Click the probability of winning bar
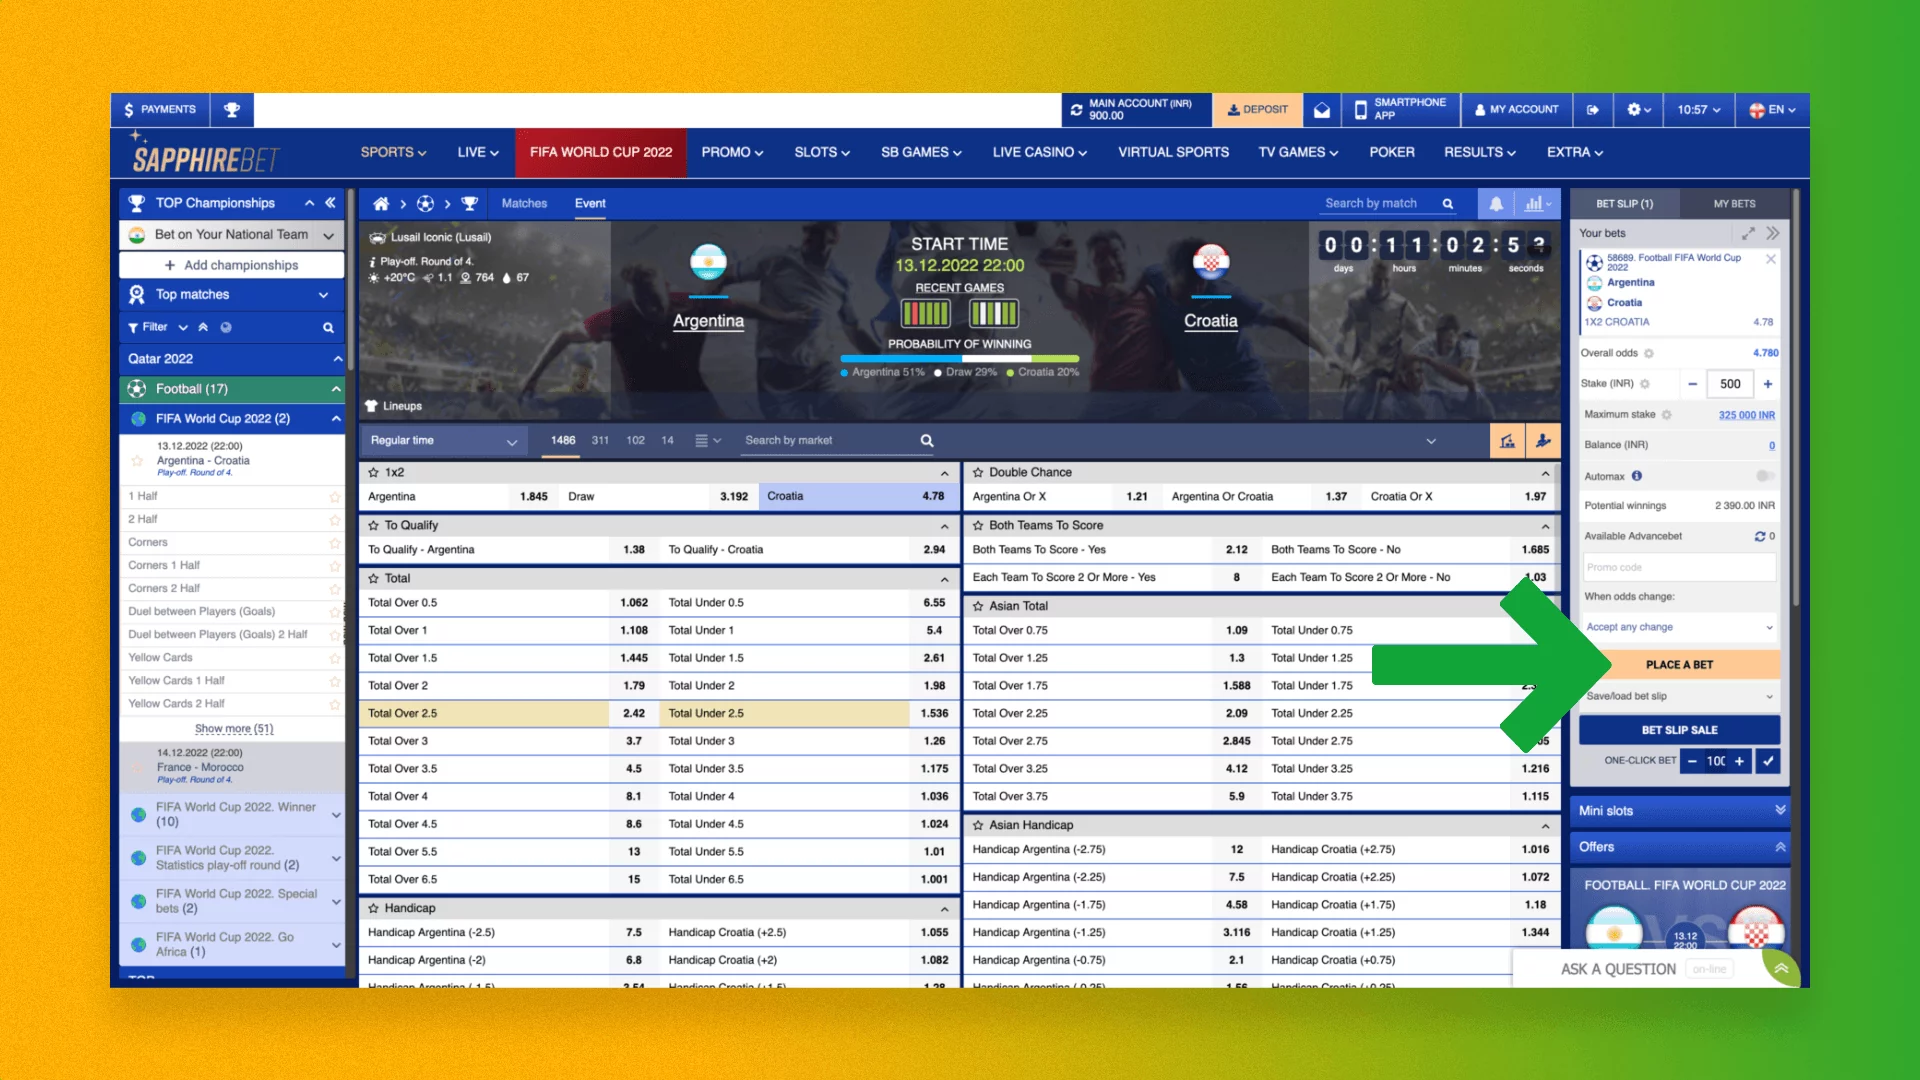The width and height of the screenshot is (1920, 1080). coord(958,359)
